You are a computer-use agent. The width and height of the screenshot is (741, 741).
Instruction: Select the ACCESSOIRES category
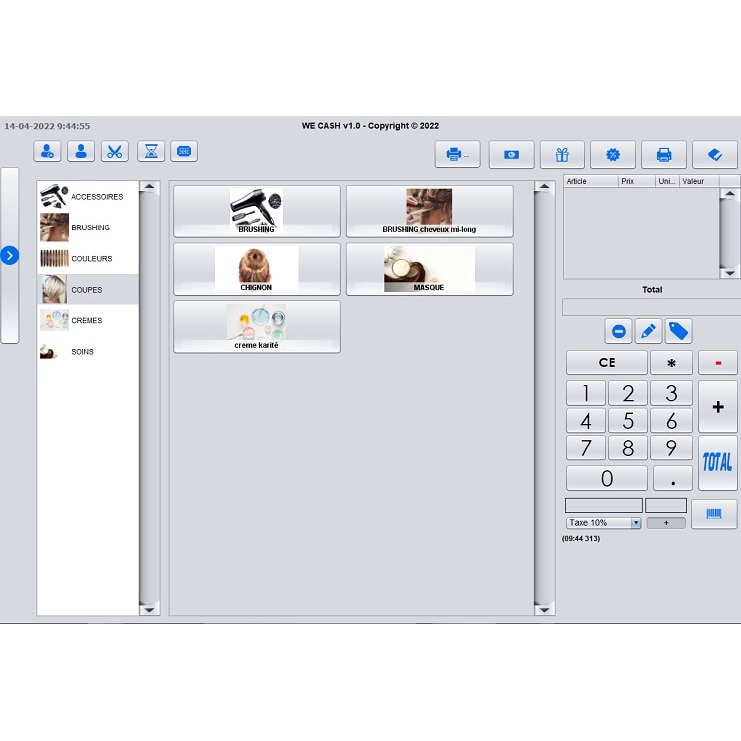(x=88, y=197)
